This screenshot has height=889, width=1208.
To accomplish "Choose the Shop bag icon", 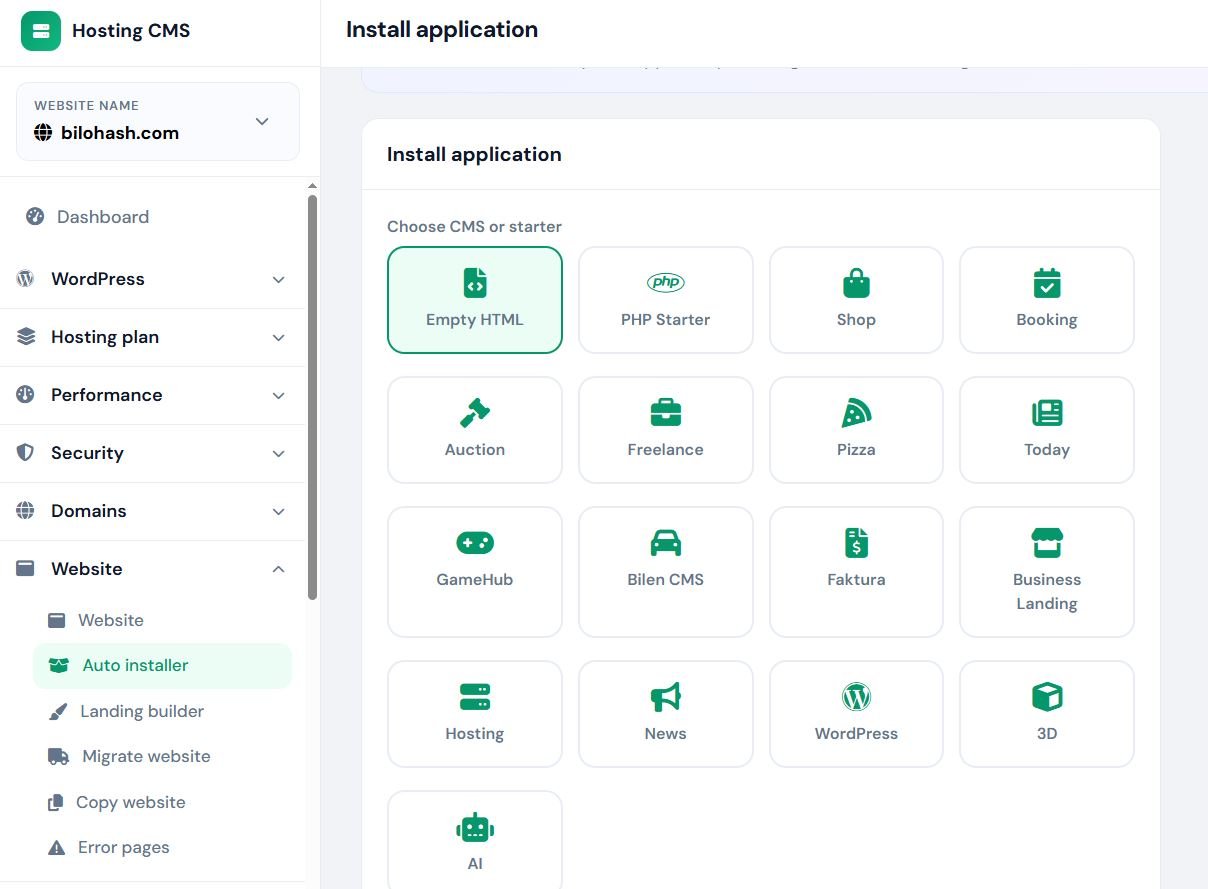I will pos(856,283).
